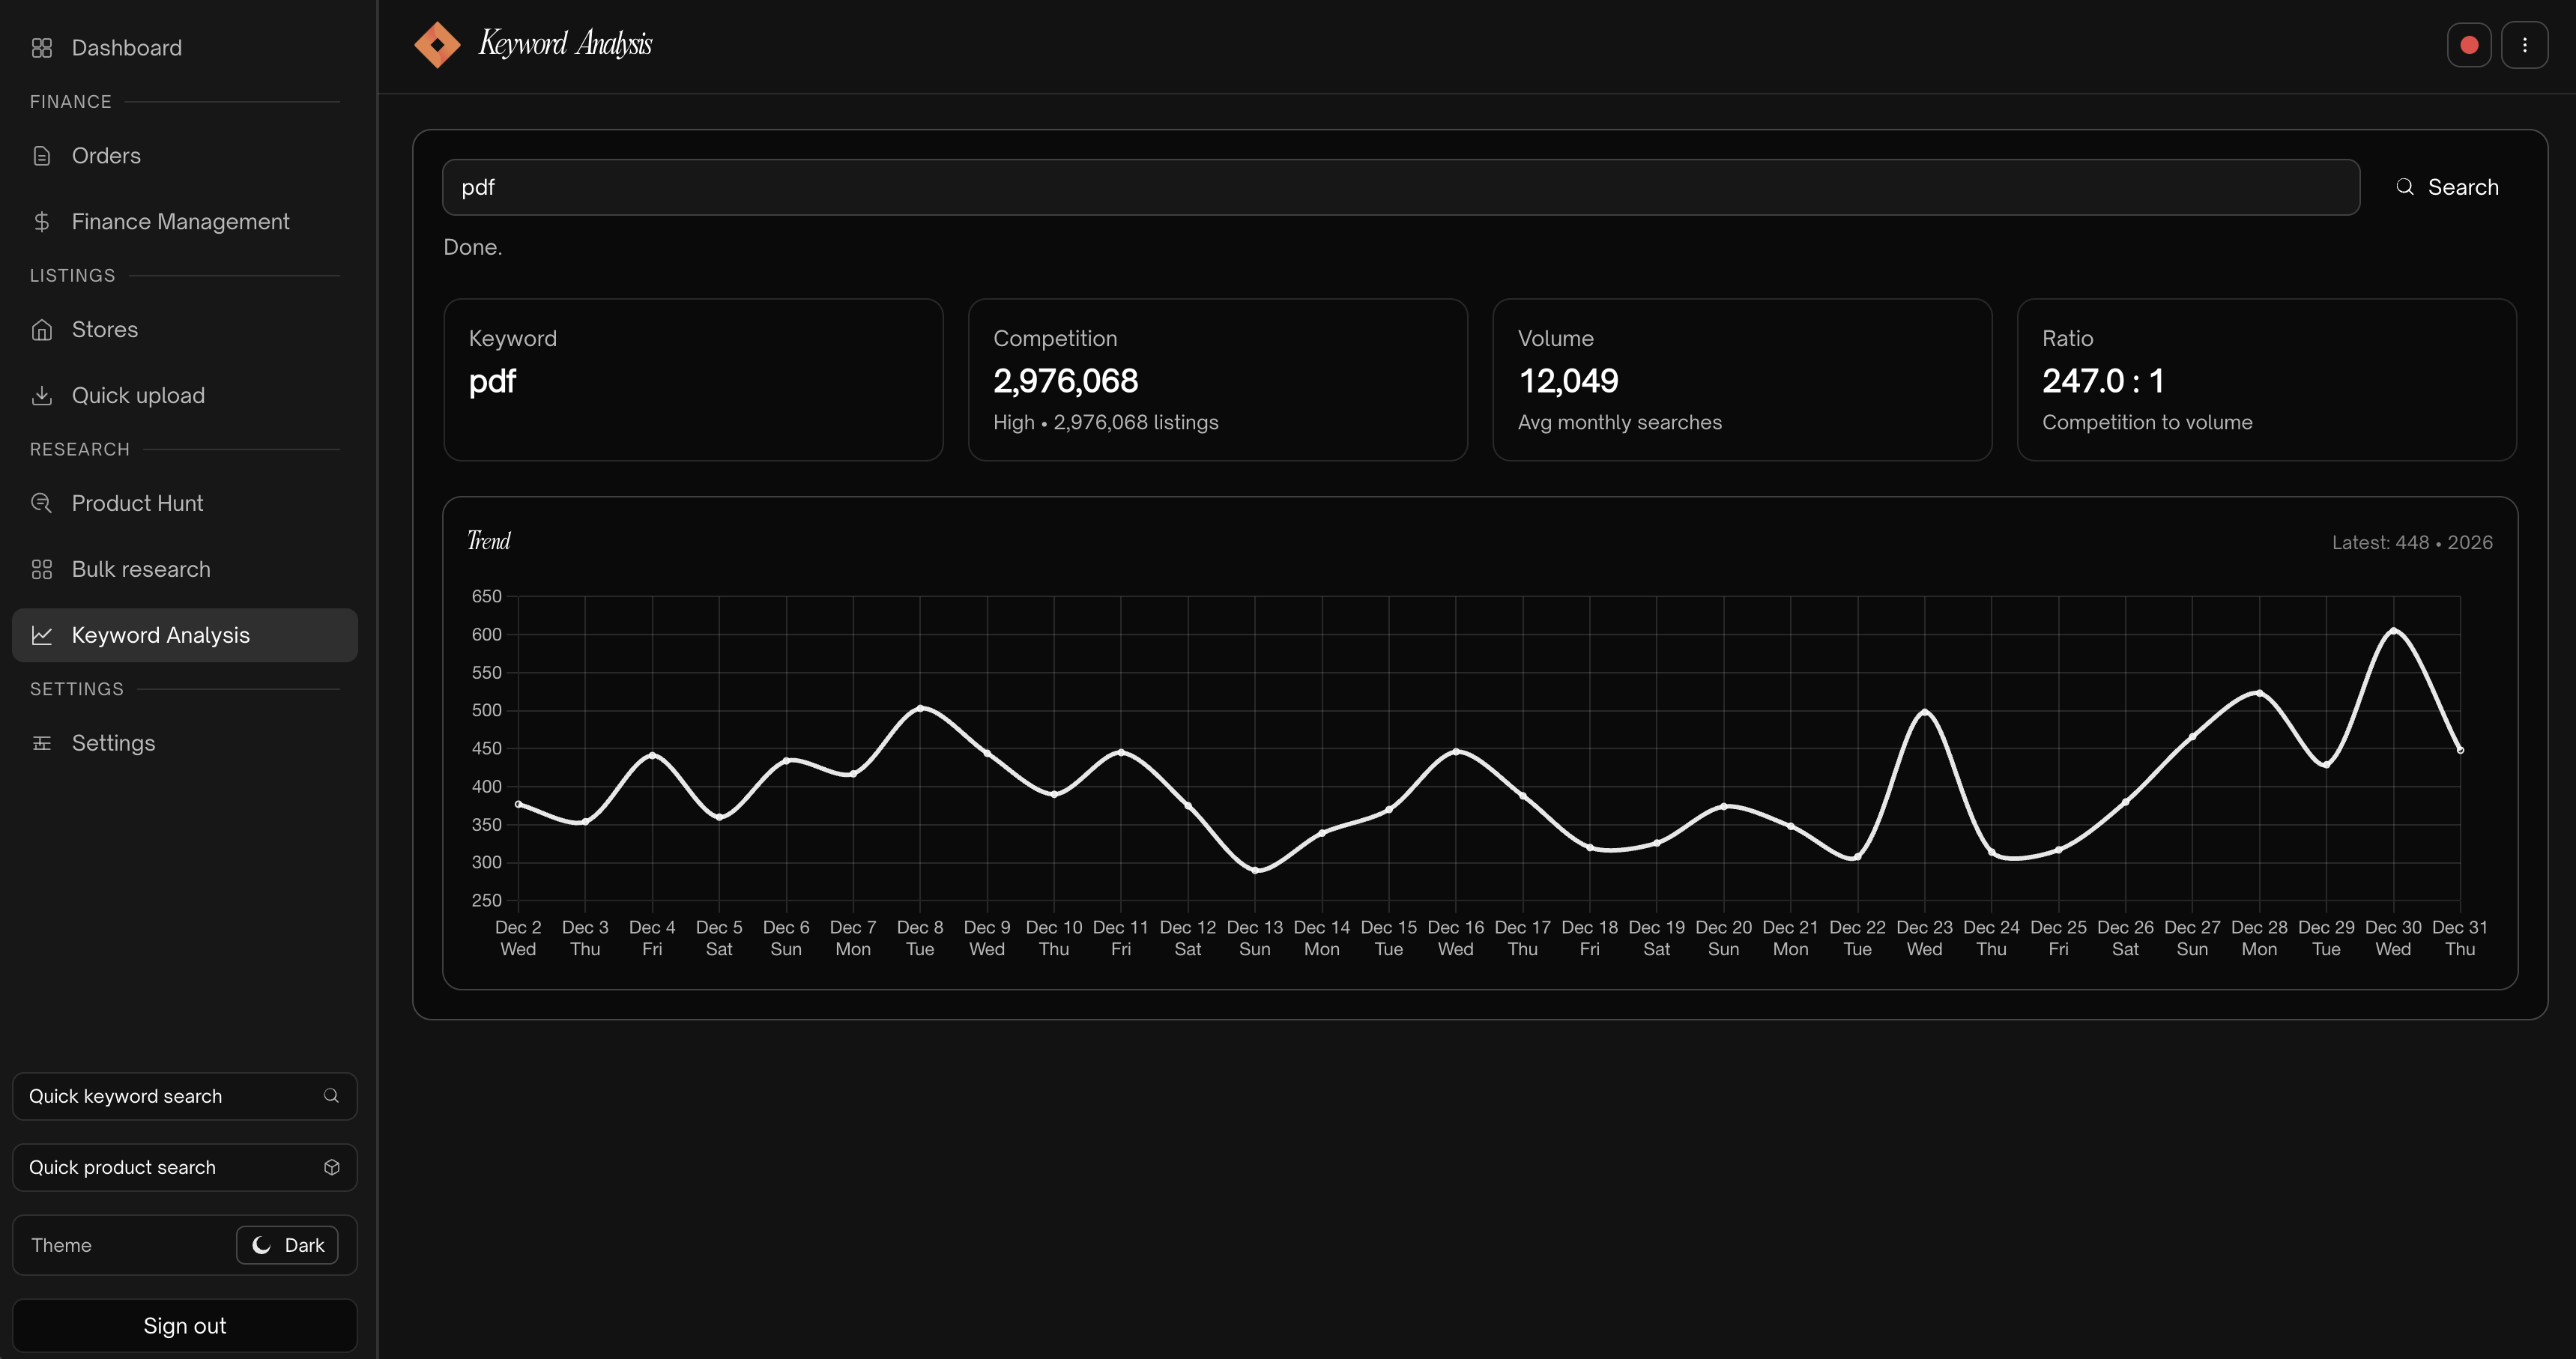Image resolution: width=2576 pixels, height=1359 pixels.
Task: Open Dashboard from the sidebar
Action: pyautogui.click(x=126, y=48)
